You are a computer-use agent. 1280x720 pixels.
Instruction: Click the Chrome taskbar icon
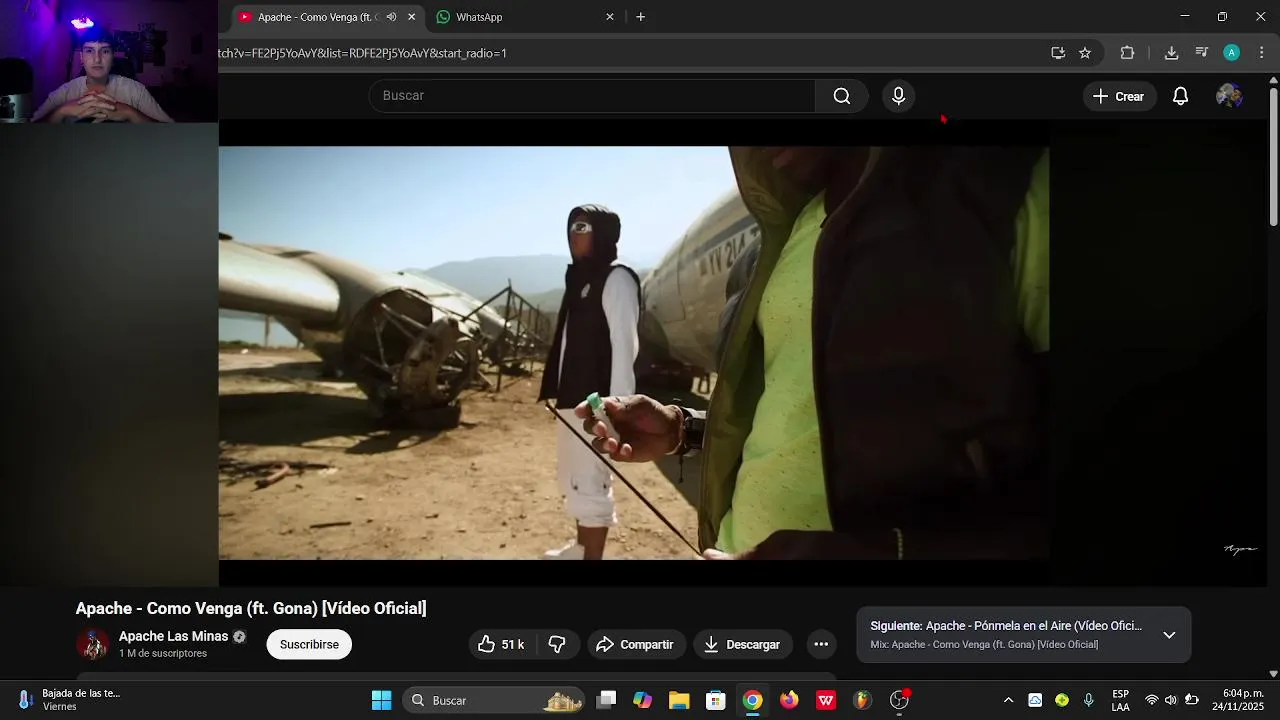click(753, 700)
